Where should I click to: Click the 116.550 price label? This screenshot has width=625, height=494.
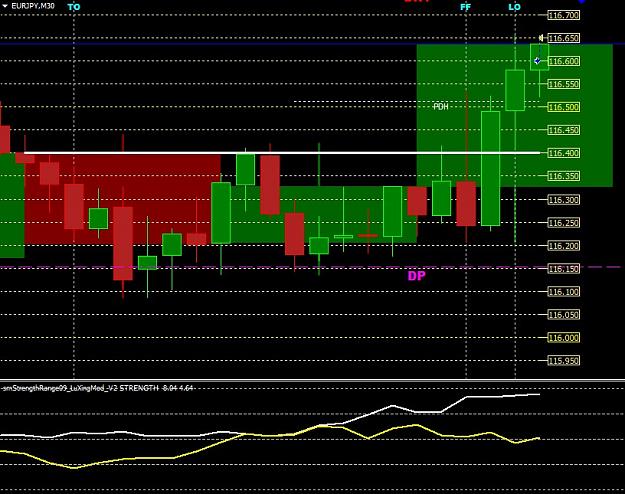pyautogui.click(x=564, y=84)
